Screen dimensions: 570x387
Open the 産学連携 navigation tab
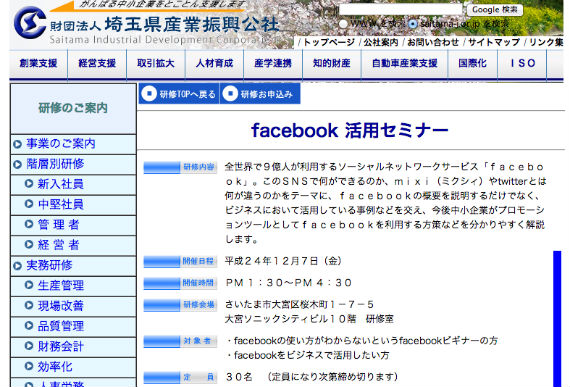click(273, 64)
